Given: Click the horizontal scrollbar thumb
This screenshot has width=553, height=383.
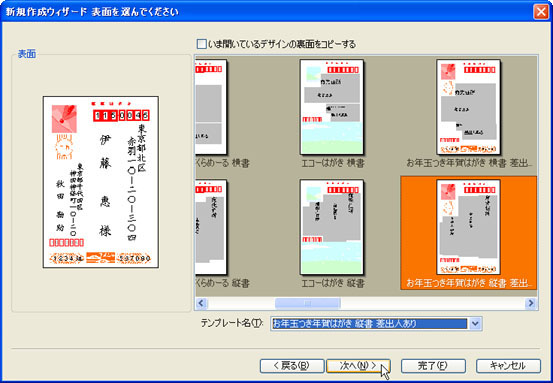Looking at the screenshot, I should (308, 303).
